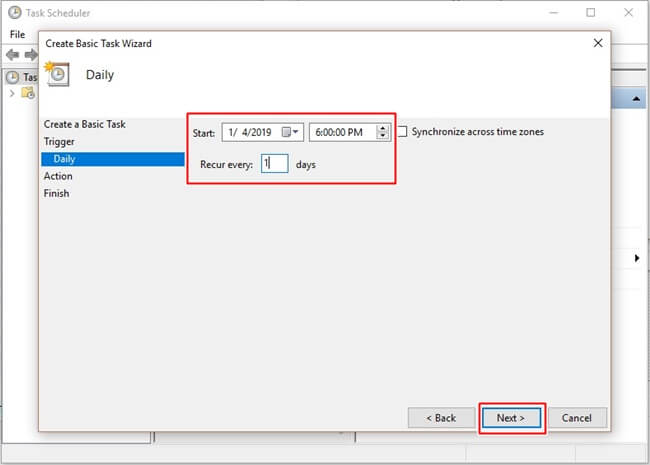Enable Synchronize across time zones checkbox
This screenshot has width=650, height=465.
[x=402, y=132]
